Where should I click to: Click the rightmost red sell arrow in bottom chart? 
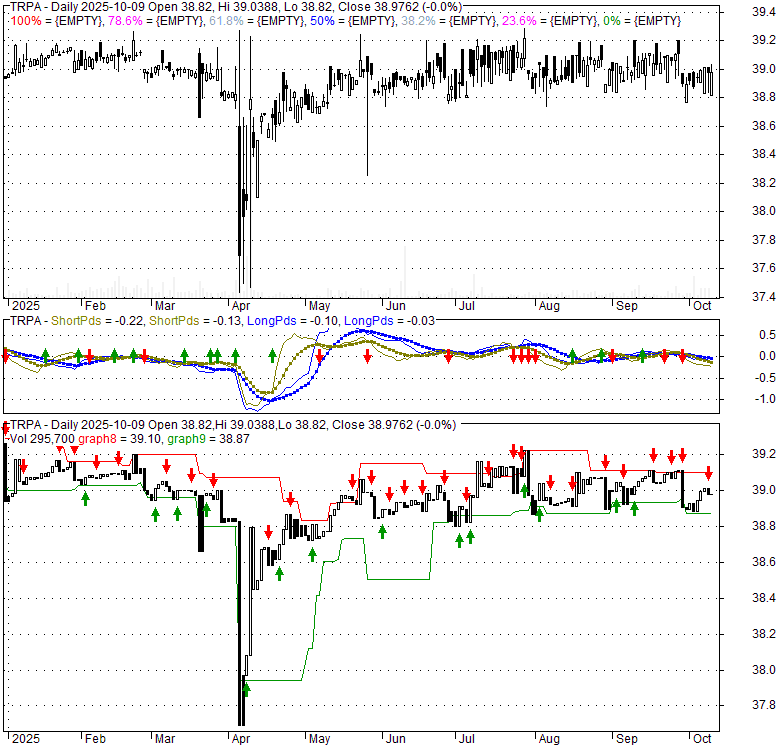(709, 473)
